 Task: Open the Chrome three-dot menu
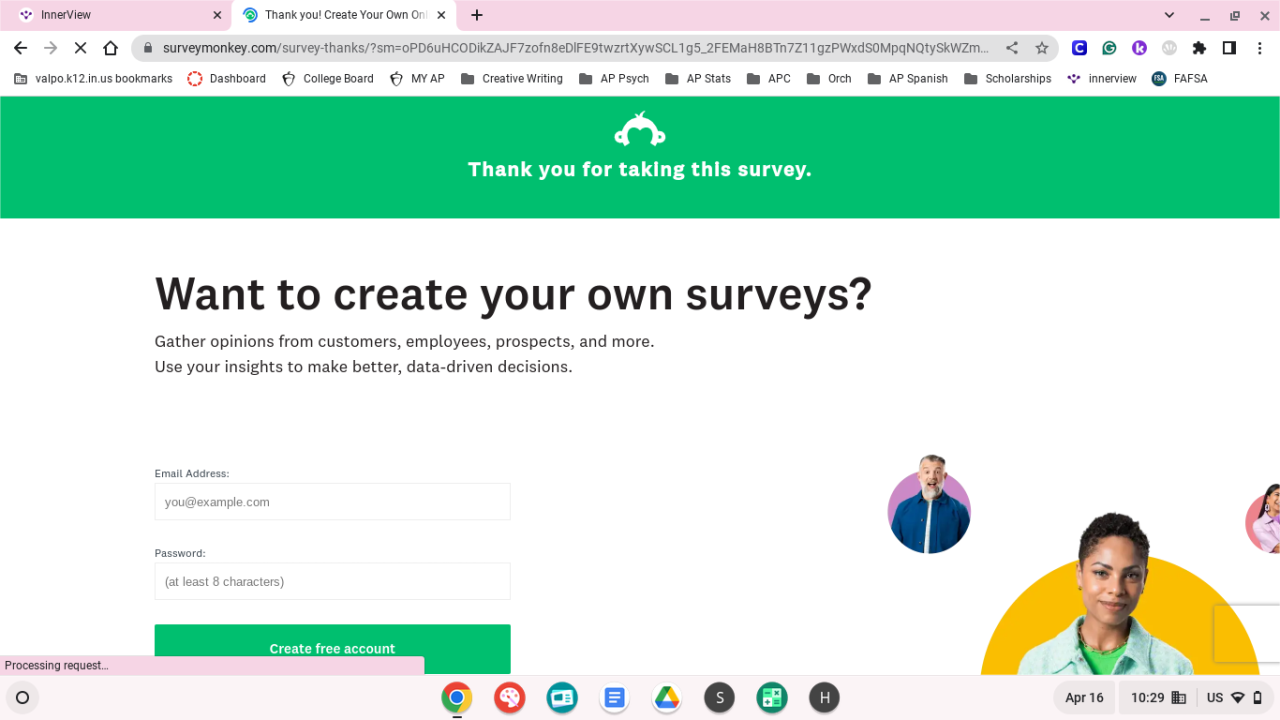point(1259,48)
